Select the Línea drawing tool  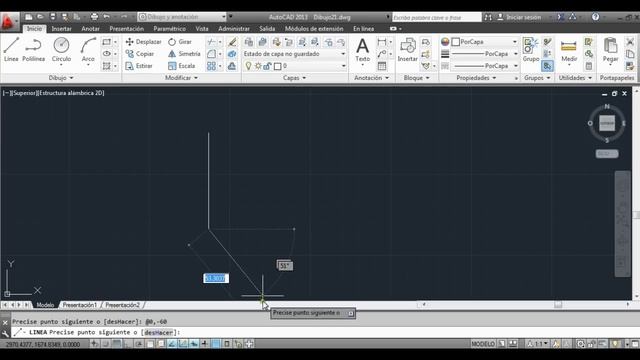click(11, 49)
